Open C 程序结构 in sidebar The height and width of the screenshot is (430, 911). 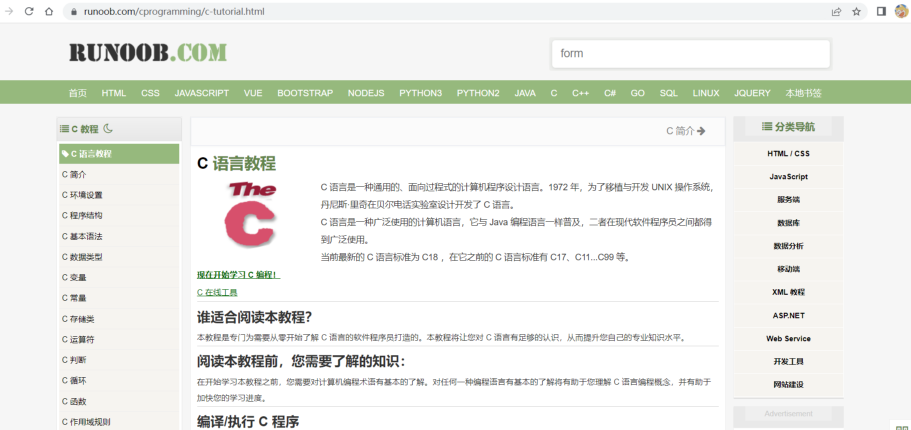[119, 216]
